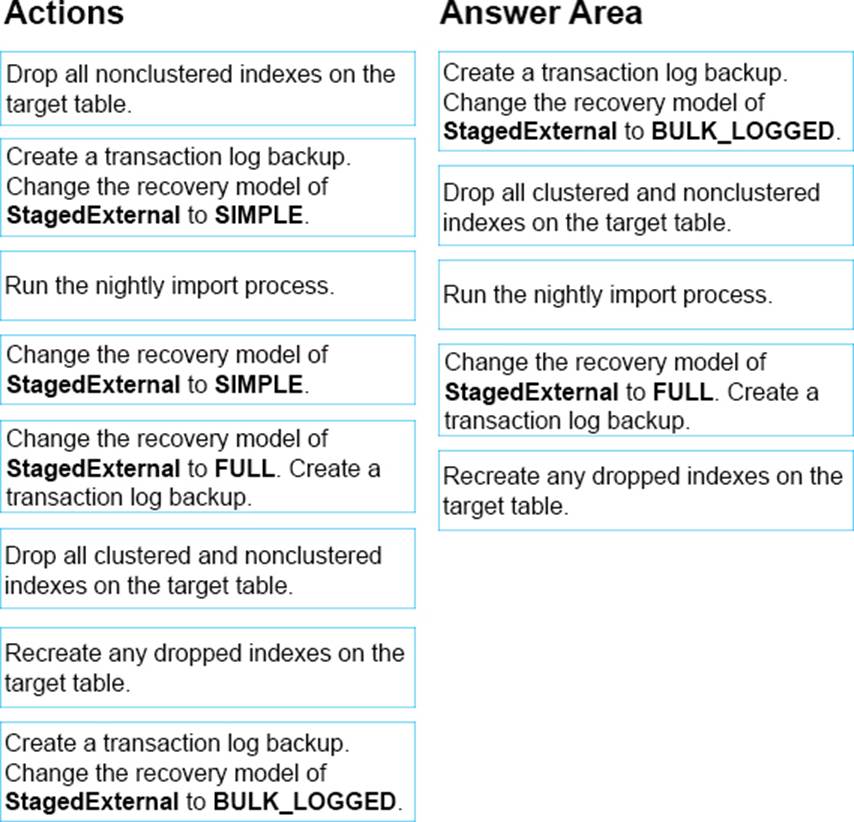
Task: Click bold 'BULK_LOGGED' text in the Answer Area
Action: pos(742,131)
